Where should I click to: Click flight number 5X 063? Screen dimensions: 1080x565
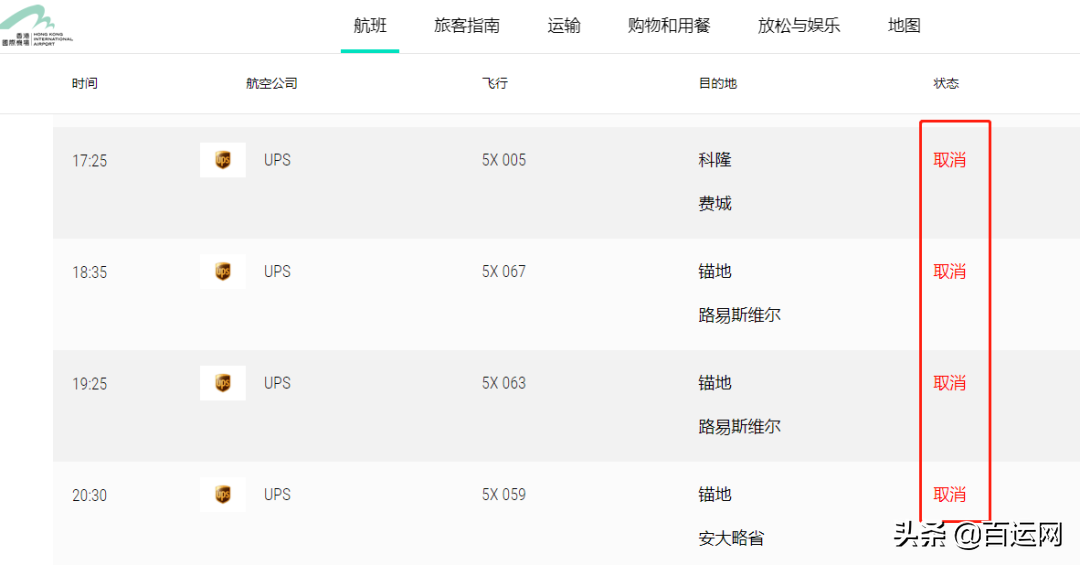coord(503,384)
